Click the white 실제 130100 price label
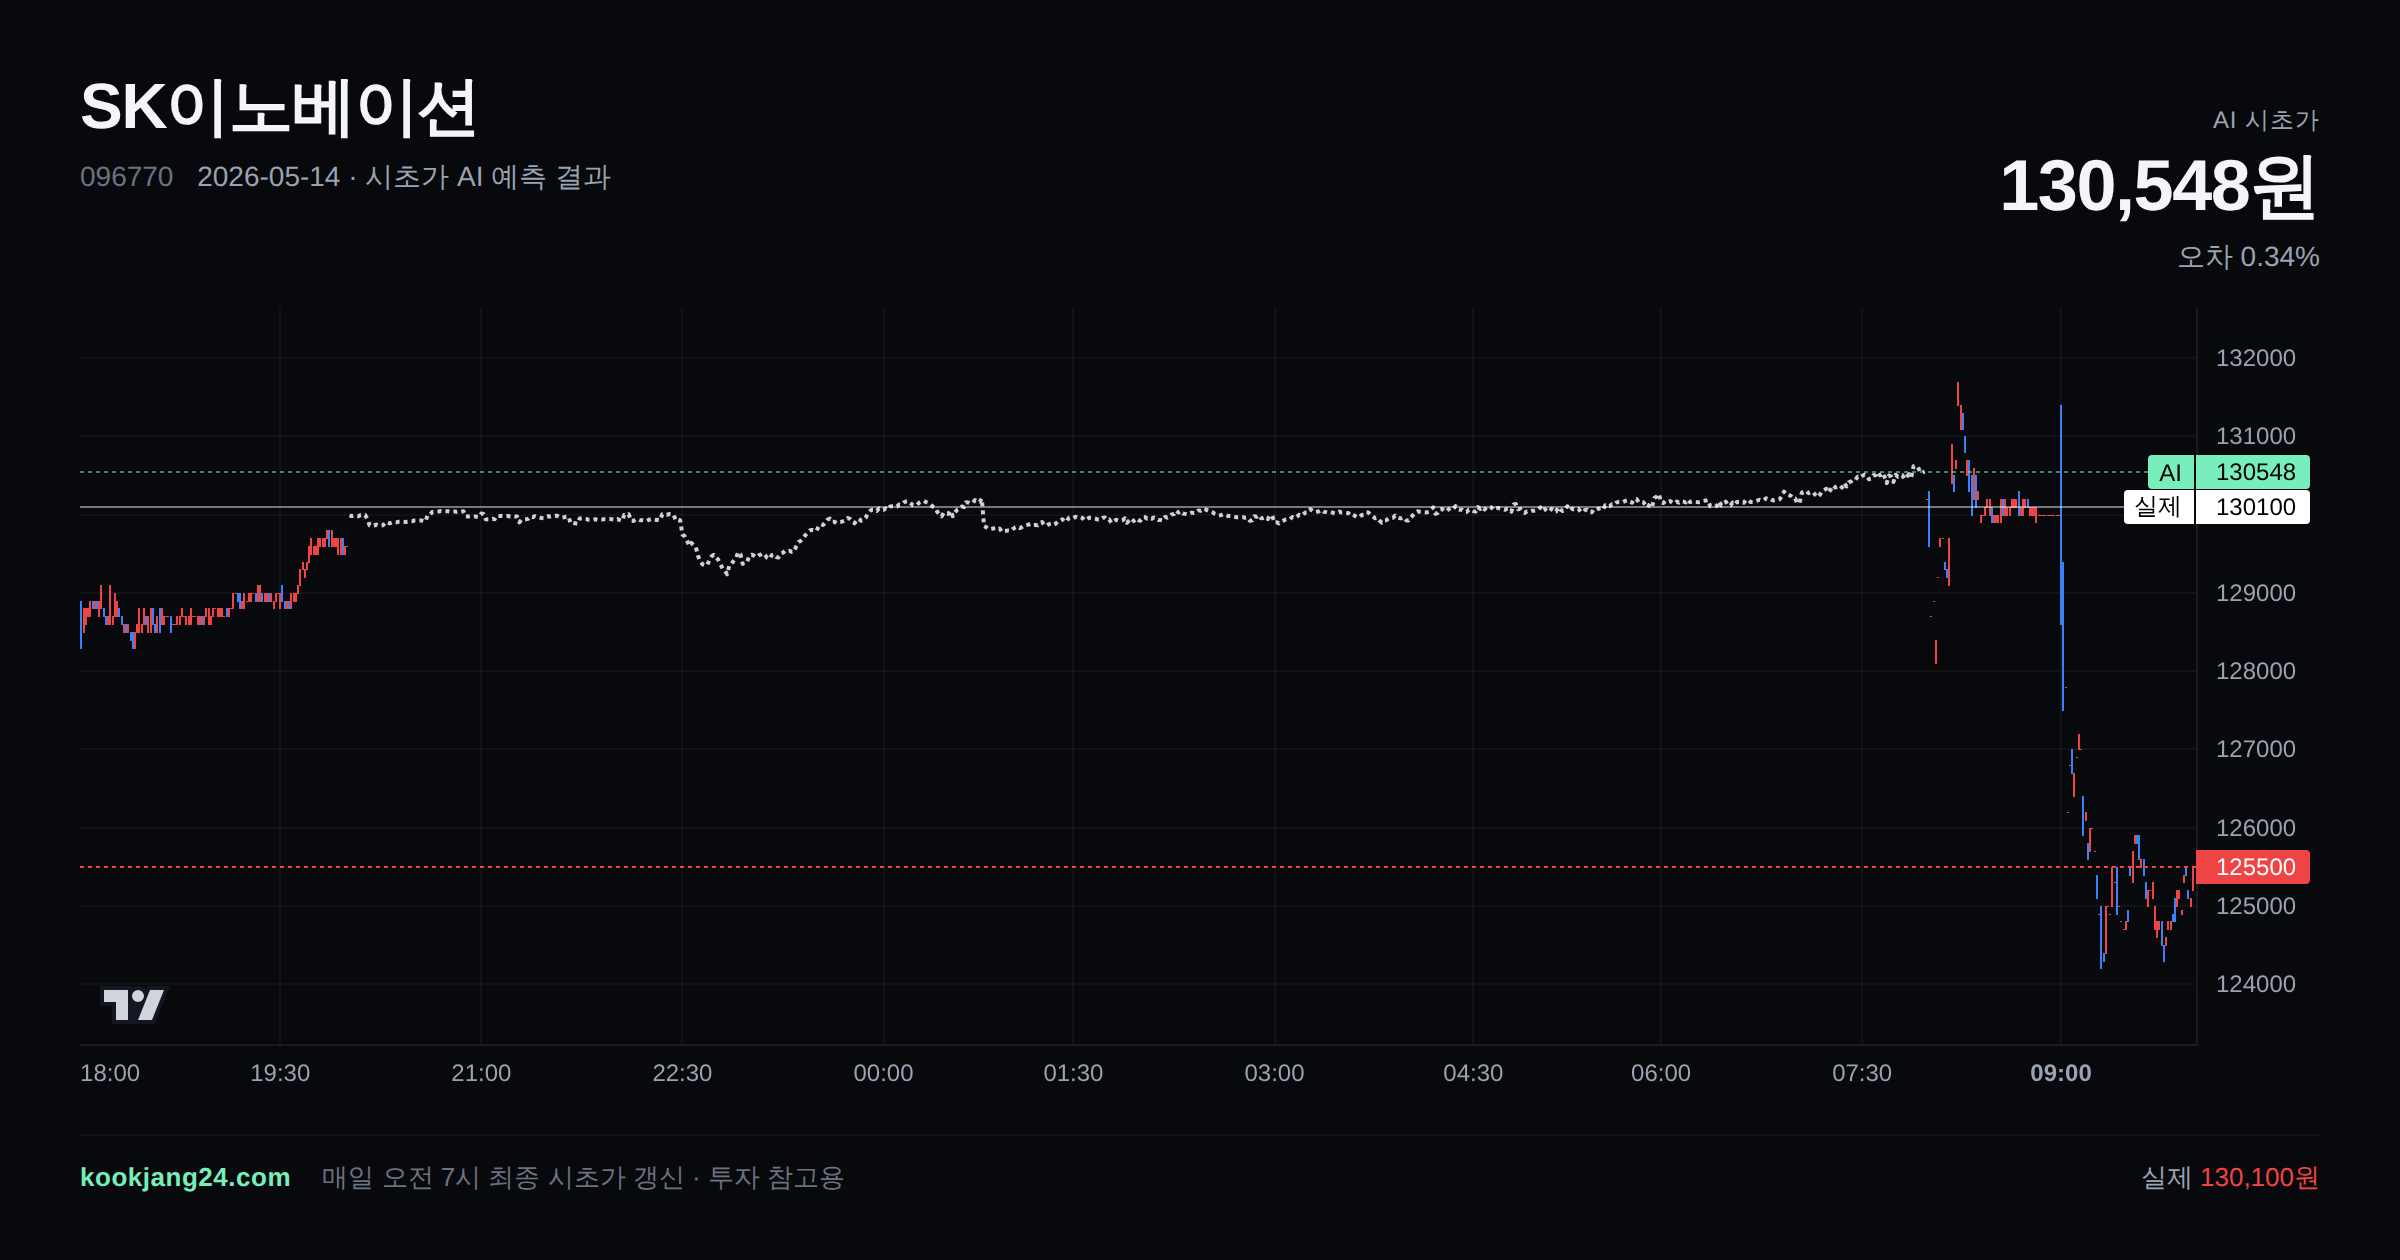 click(x=2217, y=507)
